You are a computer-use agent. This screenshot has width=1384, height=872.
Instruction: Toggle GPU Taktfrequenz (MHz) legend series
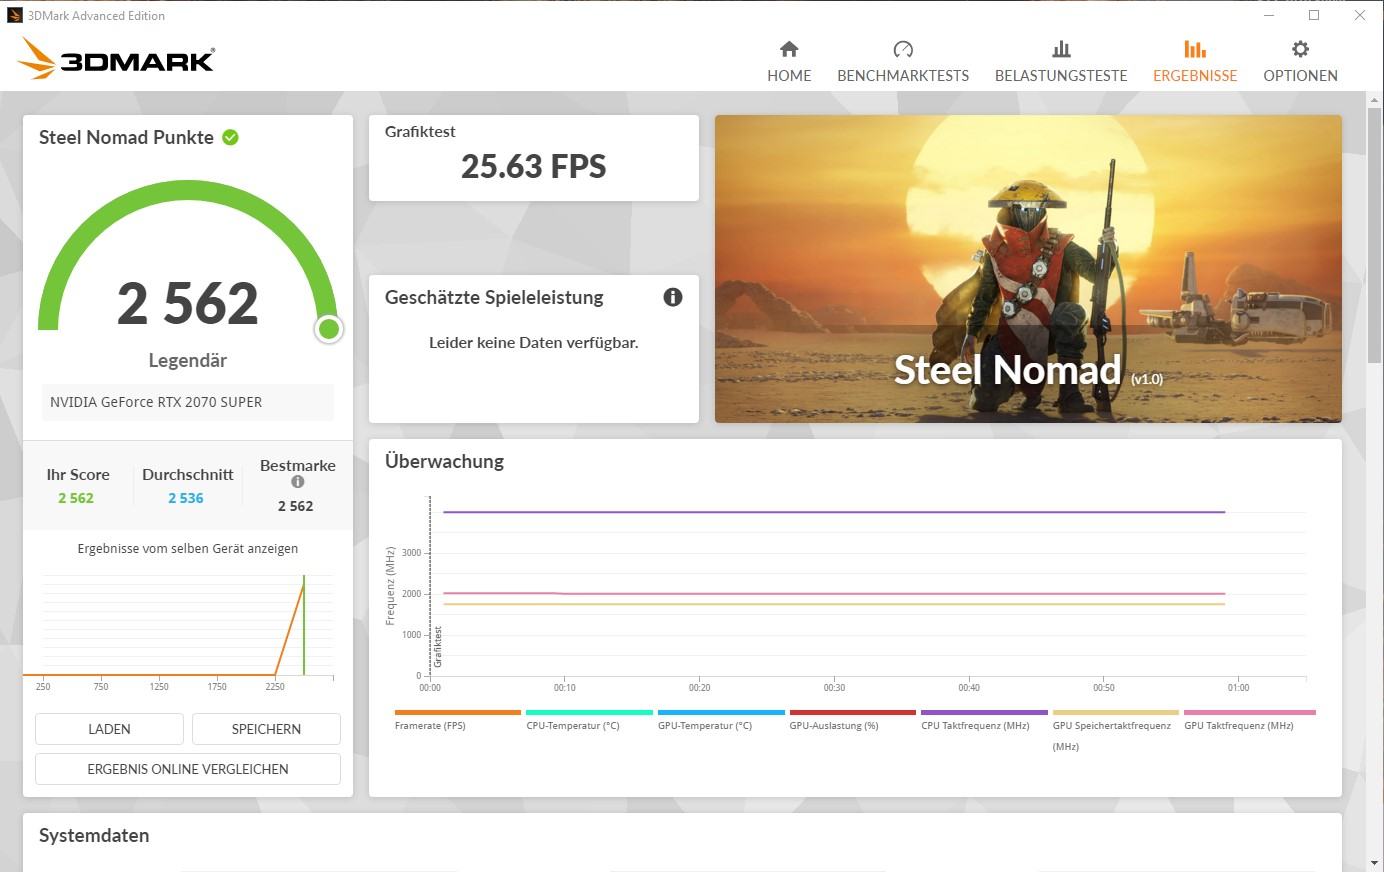pyautogui.click(x=1249, y=720)
